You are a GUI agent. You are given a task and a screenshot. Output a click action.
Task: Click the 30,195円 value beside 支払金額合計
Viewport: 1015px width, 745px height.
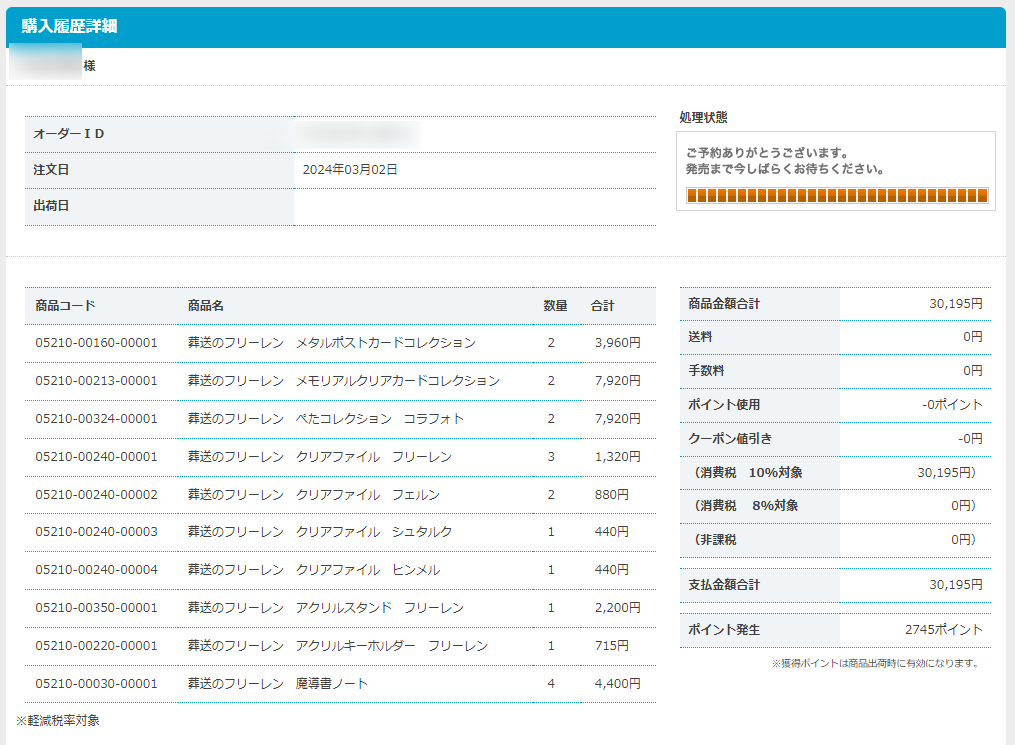[x=956, y=585]
